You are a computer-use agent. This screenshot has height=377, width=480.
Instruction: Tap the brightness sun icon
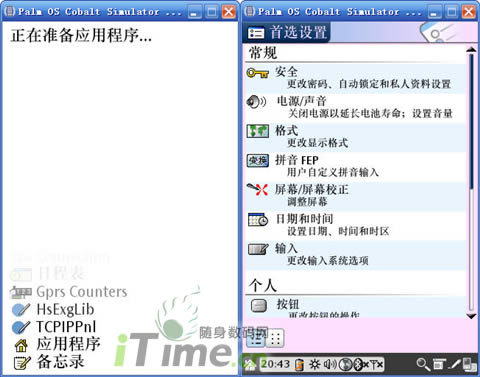point(314,364)
